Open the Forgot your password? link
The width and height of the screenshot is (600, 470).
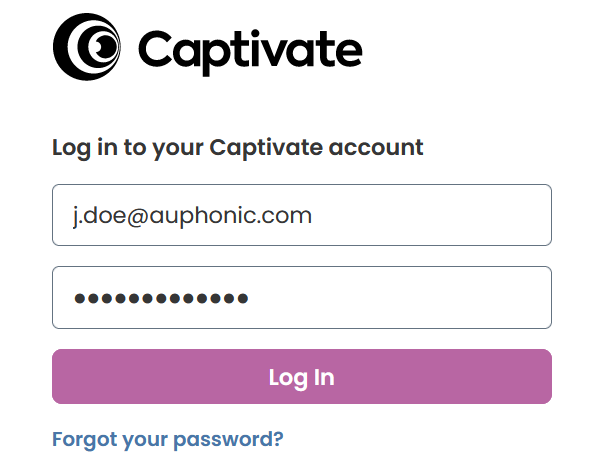click(168, 439)
